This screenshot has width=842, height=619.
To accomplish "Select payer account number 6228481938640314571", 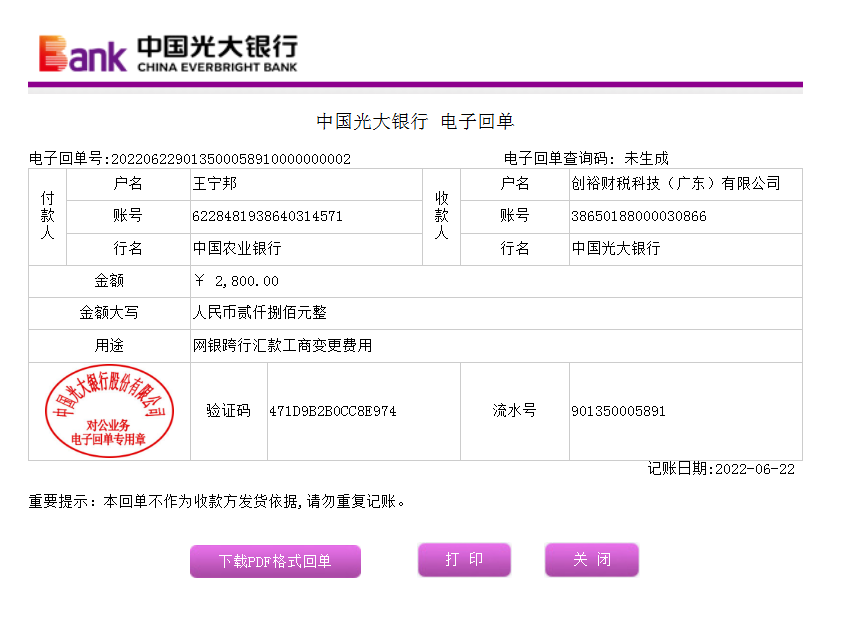I will (267, 216).
